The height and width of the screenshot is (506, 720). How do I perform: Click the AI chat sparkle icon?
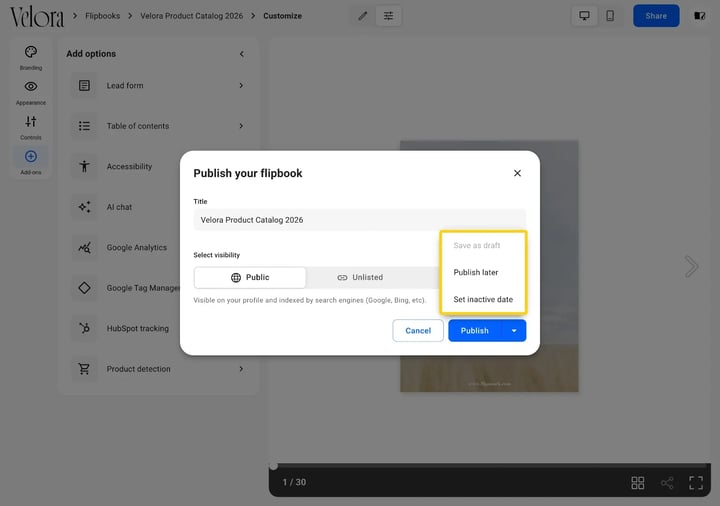pos(84,207)
